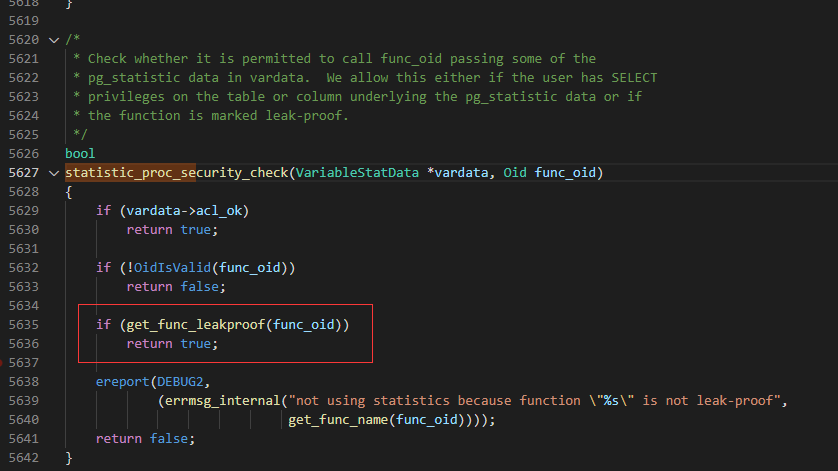Image resolution: width=838 pixels, height=471 pixels.
Task: Click the errmsg_internal function call
Action: [x=222, y=401]
